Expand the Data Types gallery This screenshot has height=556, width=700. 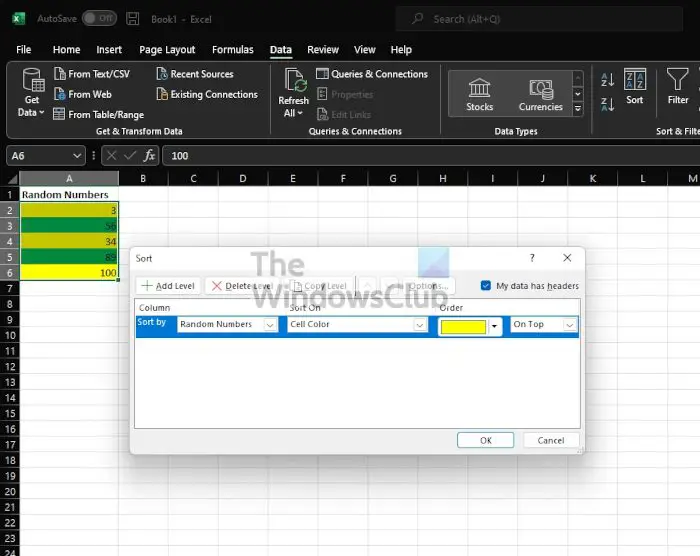tap(578, 109)
